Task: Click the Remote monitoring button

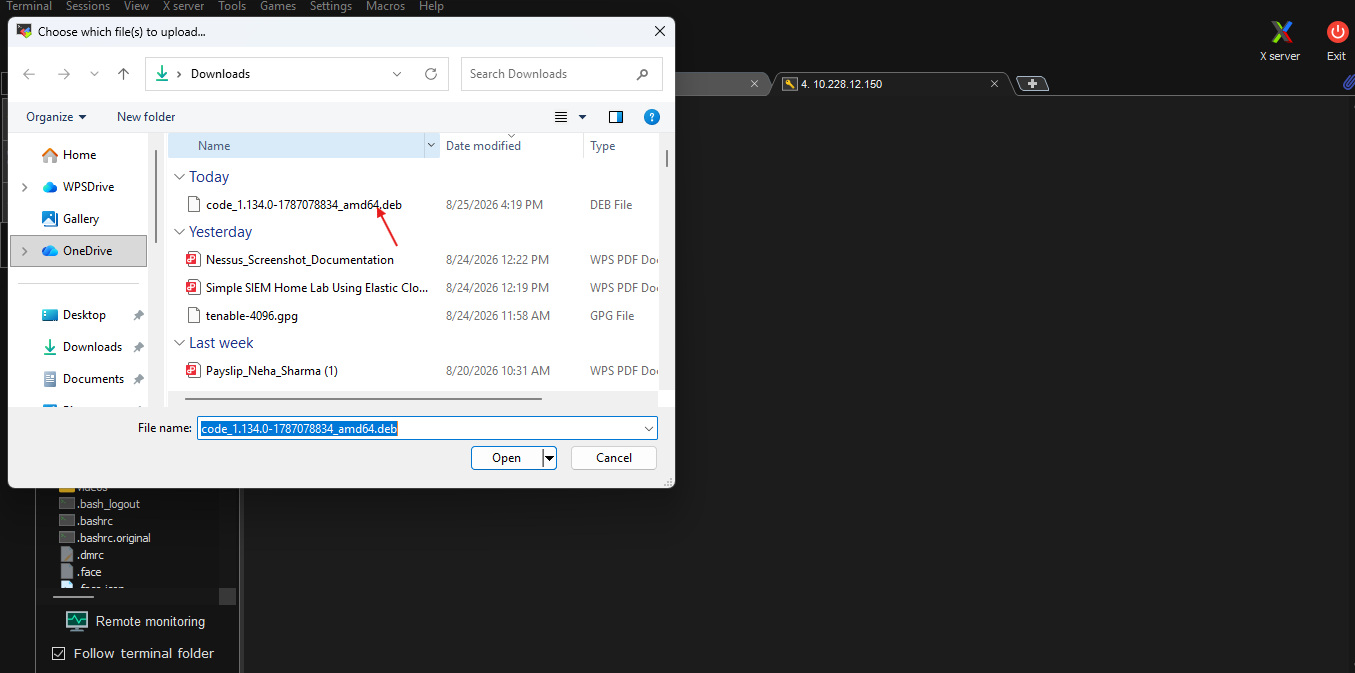Action: [135, 621]
